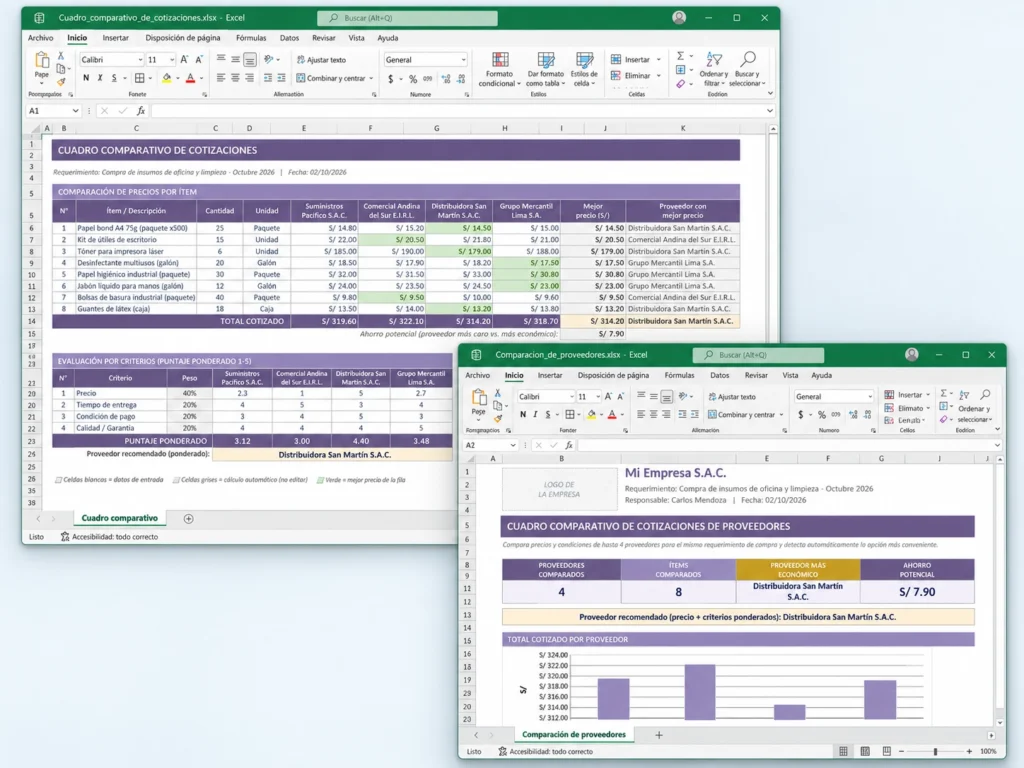Open Formato condicional in the cotizaciones window
Viewport: 1024px width, 768px height.
coord(500,70)
